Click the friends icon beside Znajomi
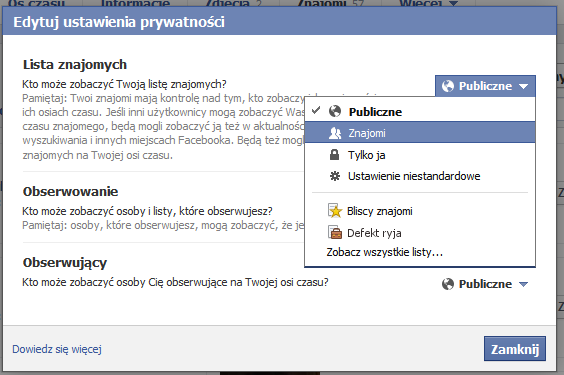The width and height of the screenshot is (564, 375). [x=335, y=133]
